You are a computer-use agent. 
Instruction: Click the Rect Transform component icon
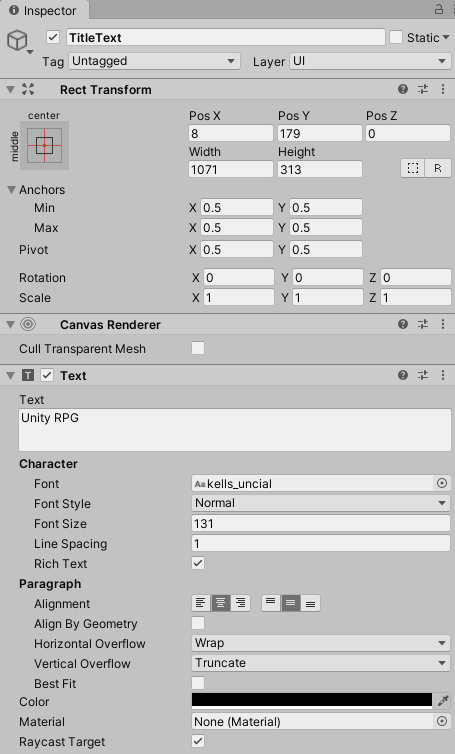click(28, 89)
